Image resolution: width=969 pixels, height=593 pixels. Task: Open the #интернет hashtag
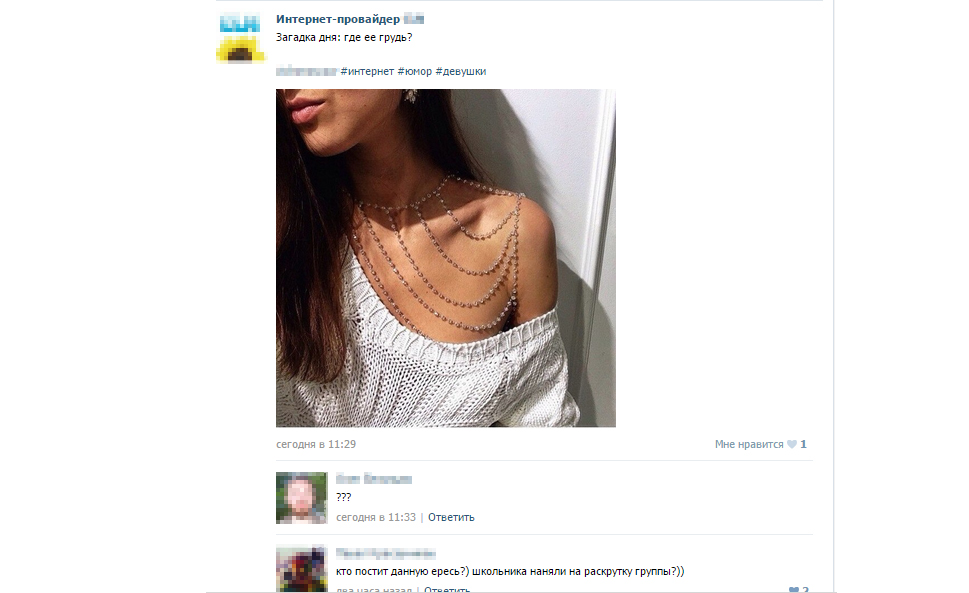(x=367, y=71)
